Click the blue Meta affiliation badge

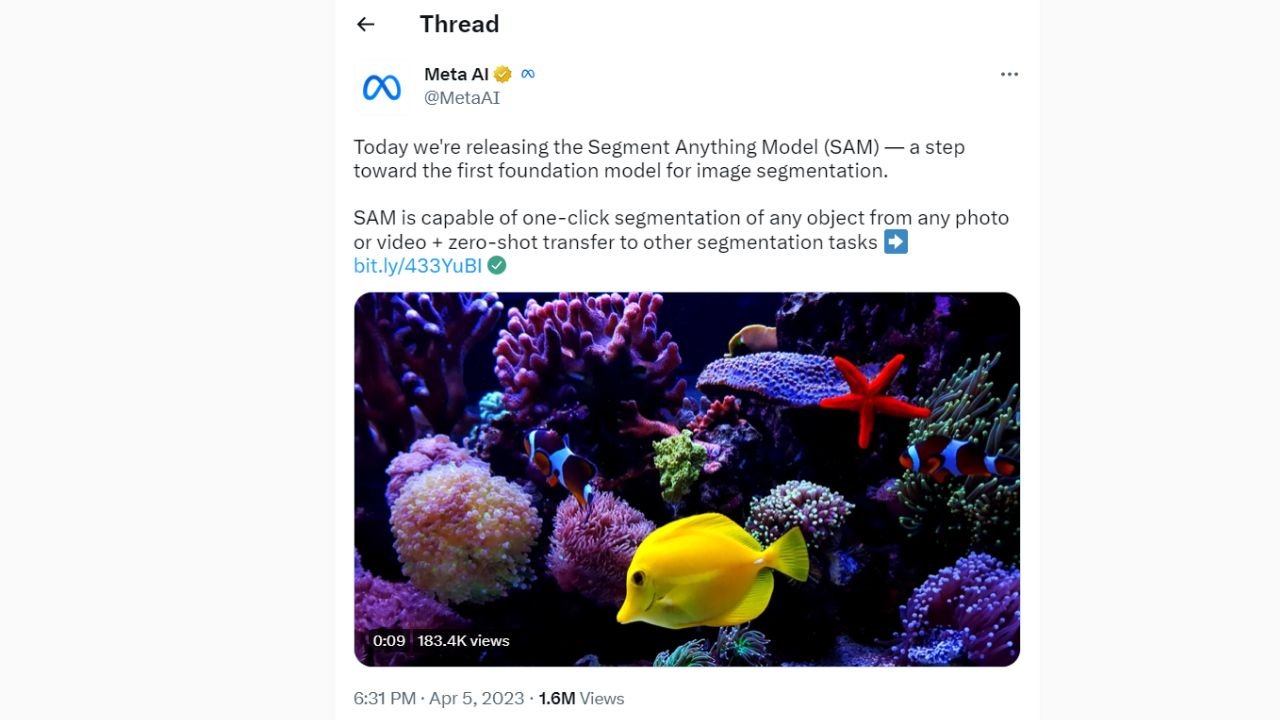click(x=528, y=74)
